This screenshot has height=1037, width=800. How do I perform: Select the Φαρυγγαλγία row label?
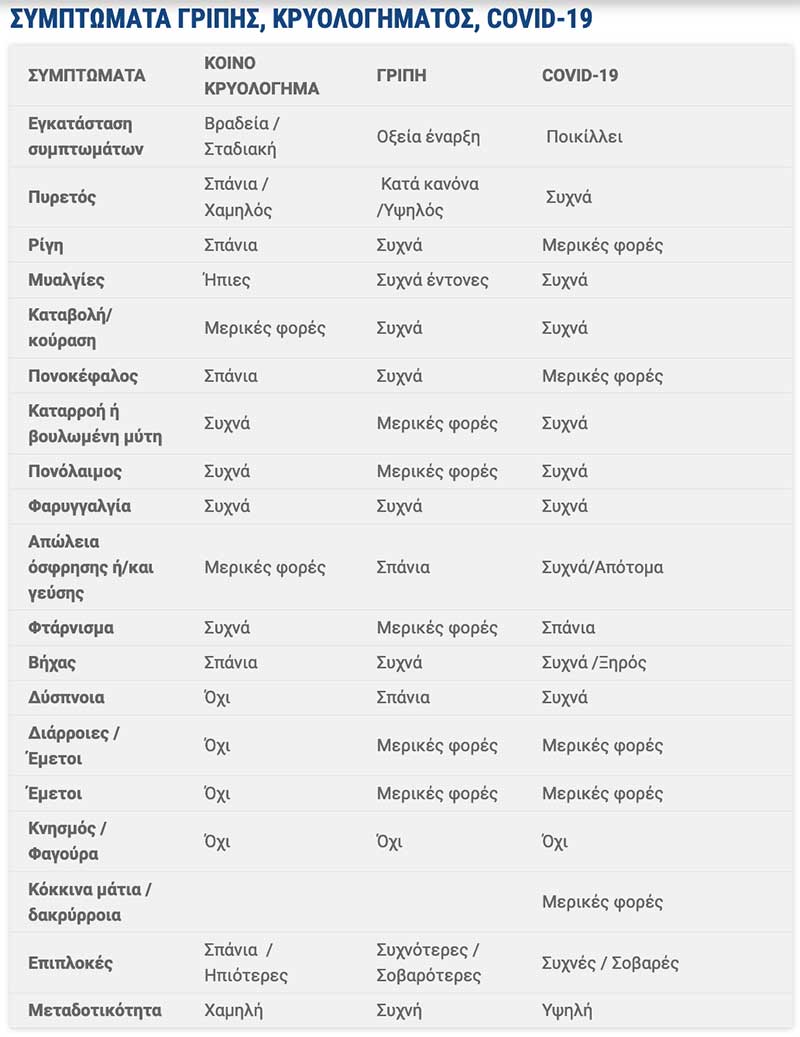tap(79, 506)
